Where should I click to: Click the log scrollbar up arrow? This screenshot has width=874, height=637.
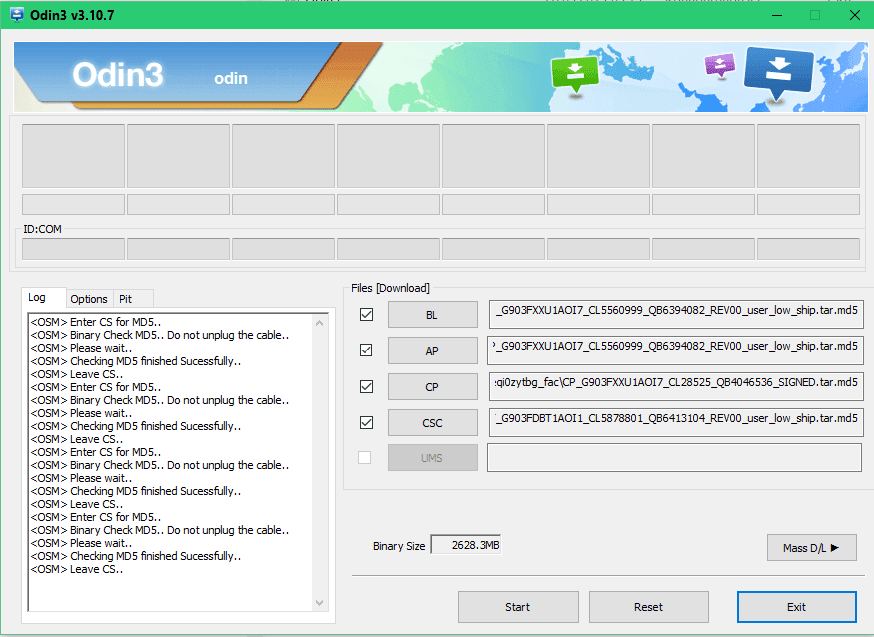pyautogui.click(x=319, y=323)
